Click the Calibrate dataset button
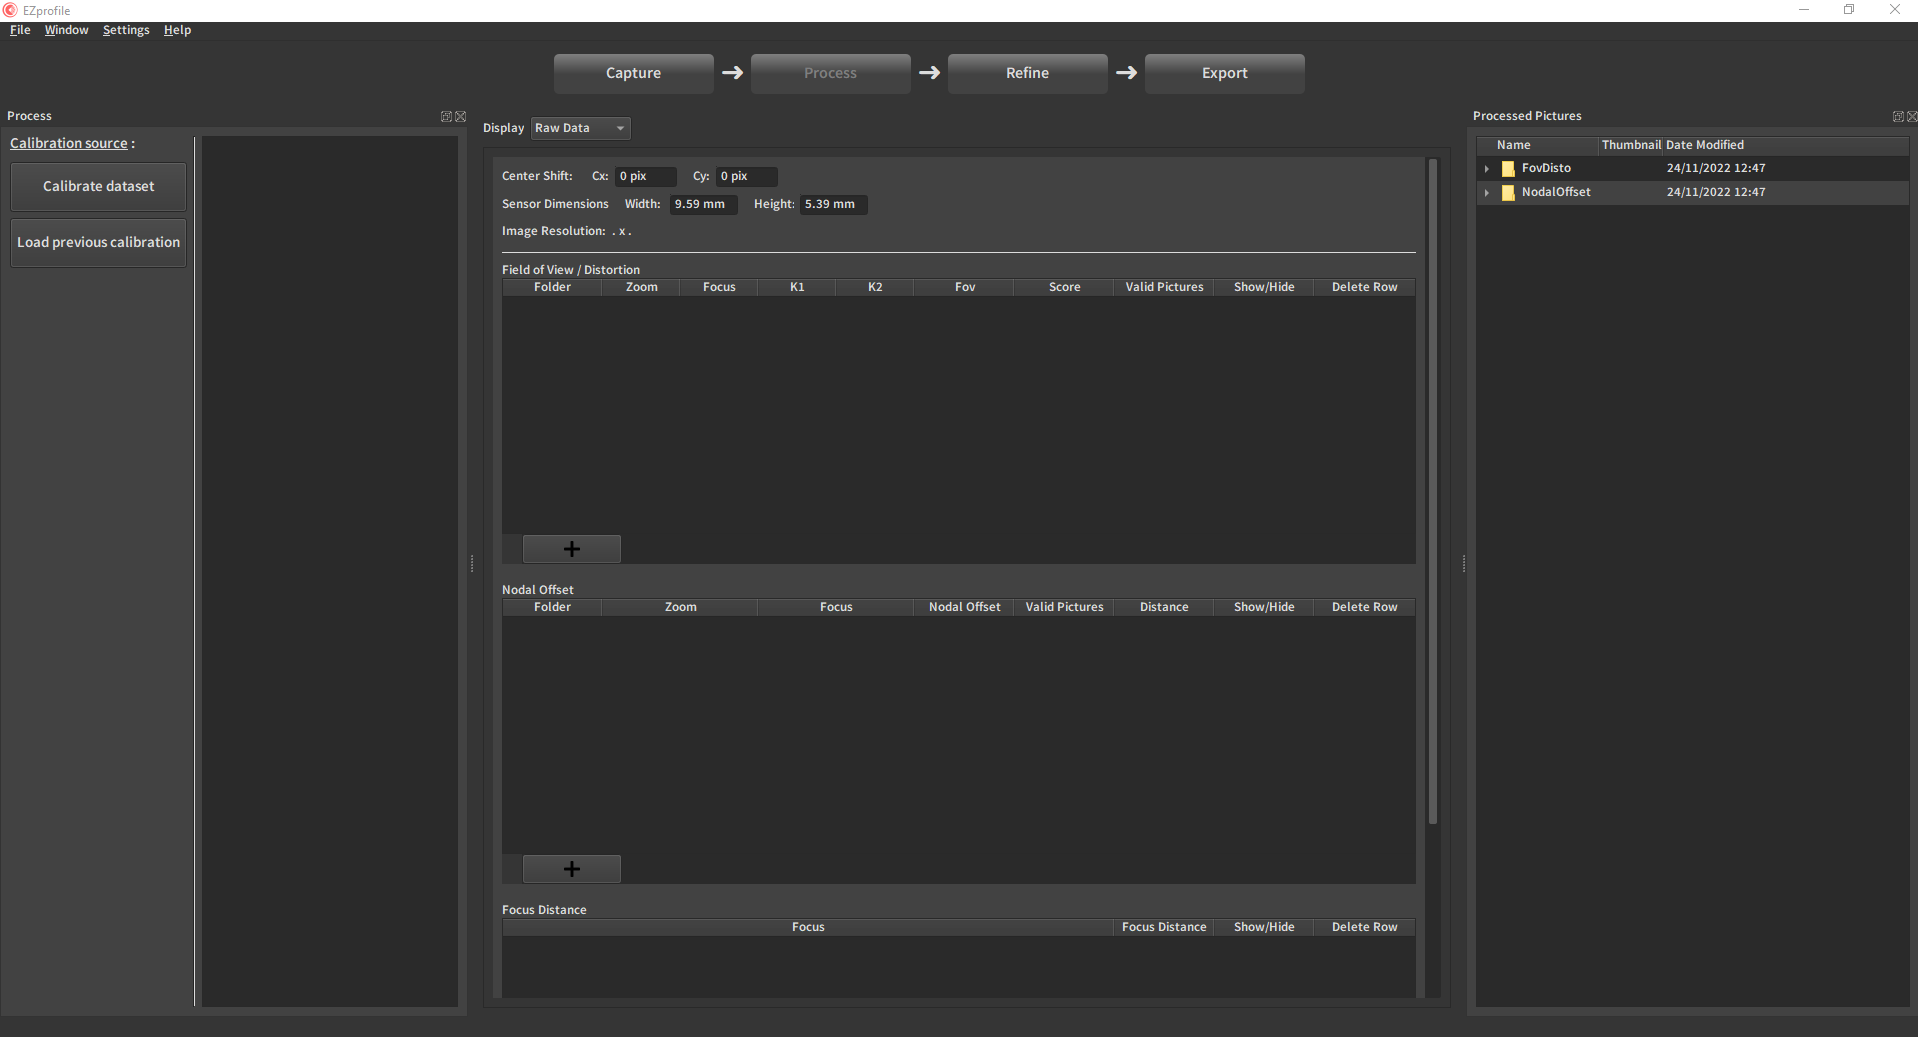 [x=98, y=187]
